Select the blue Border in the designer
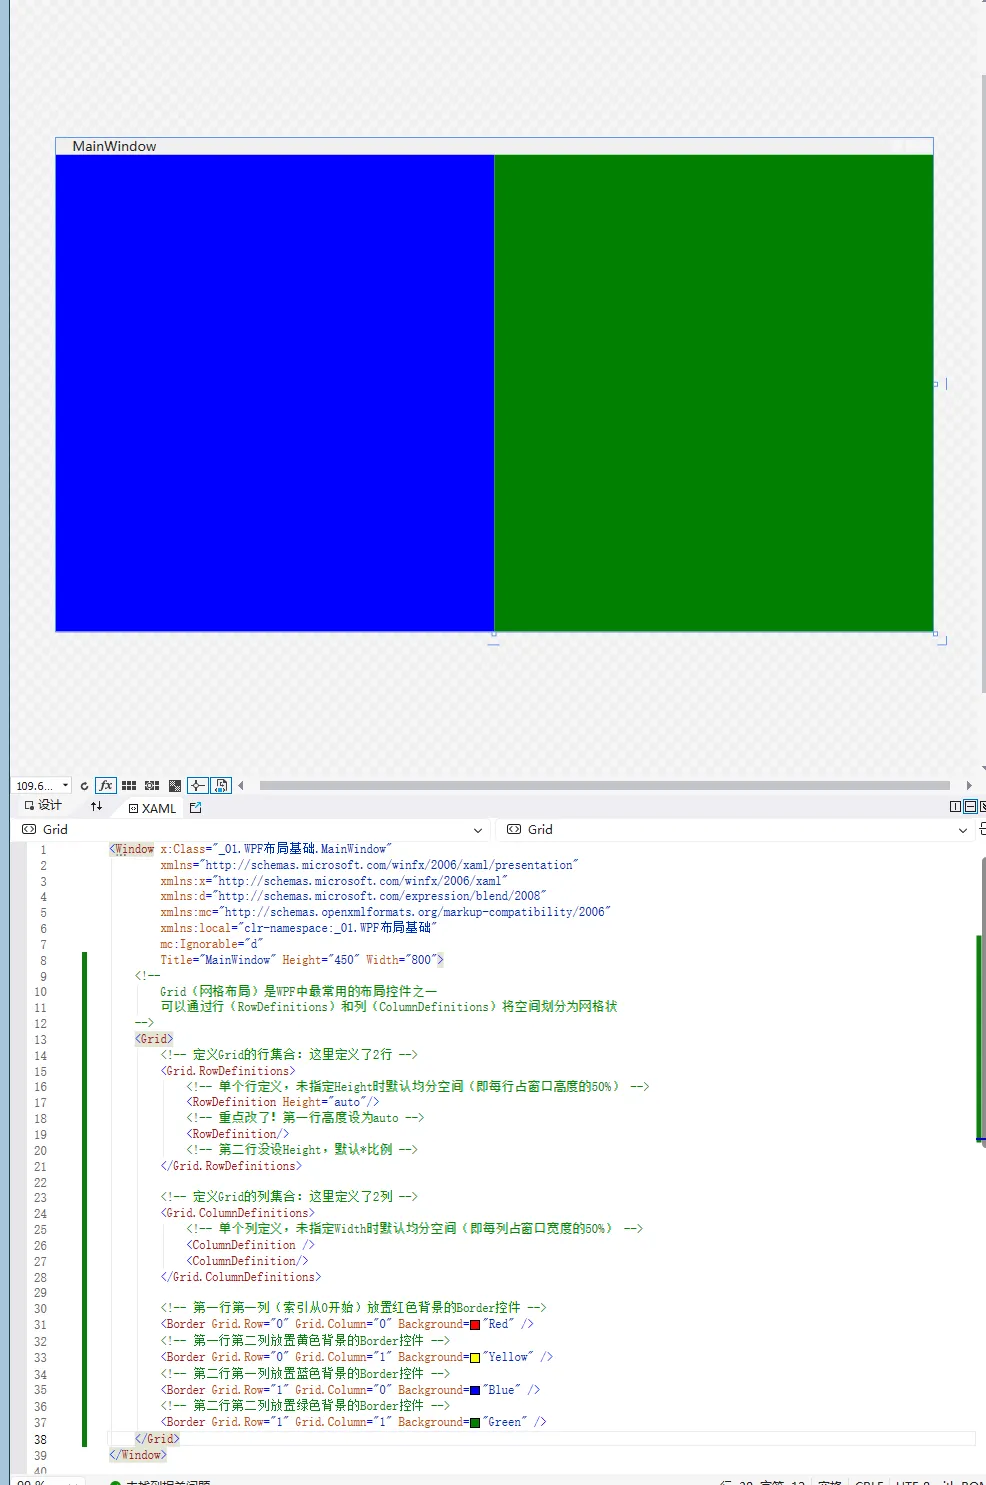This screenshot has height=1485, width=986. tap(275, 393)
